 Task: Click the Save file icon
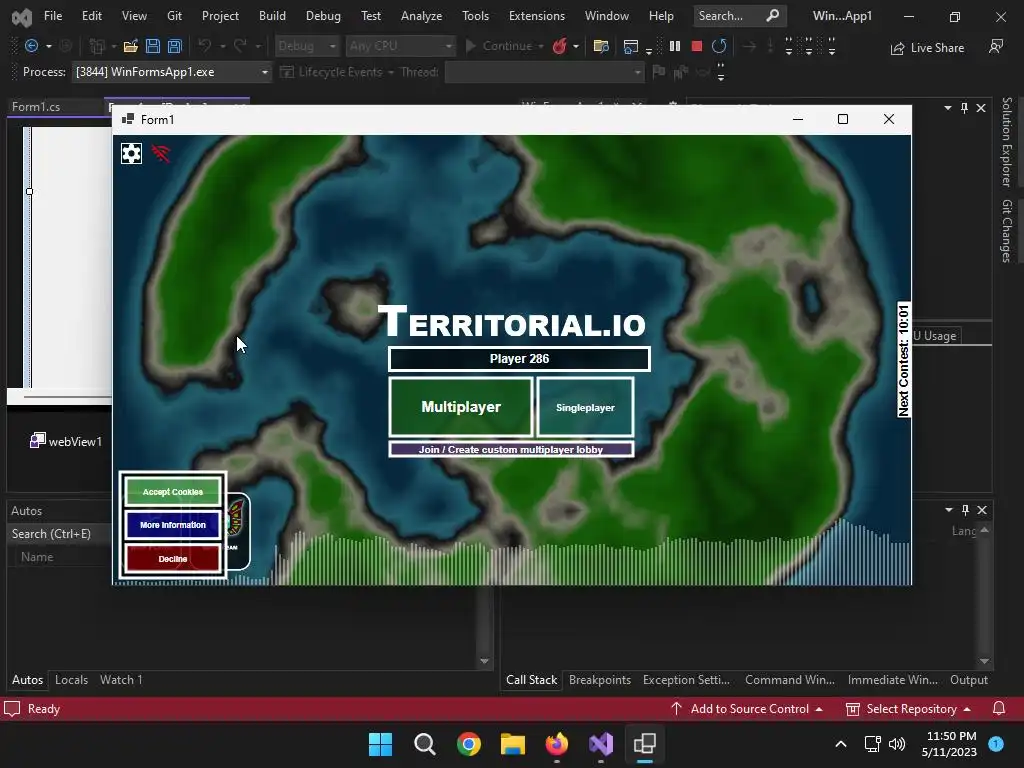point(153,46)
